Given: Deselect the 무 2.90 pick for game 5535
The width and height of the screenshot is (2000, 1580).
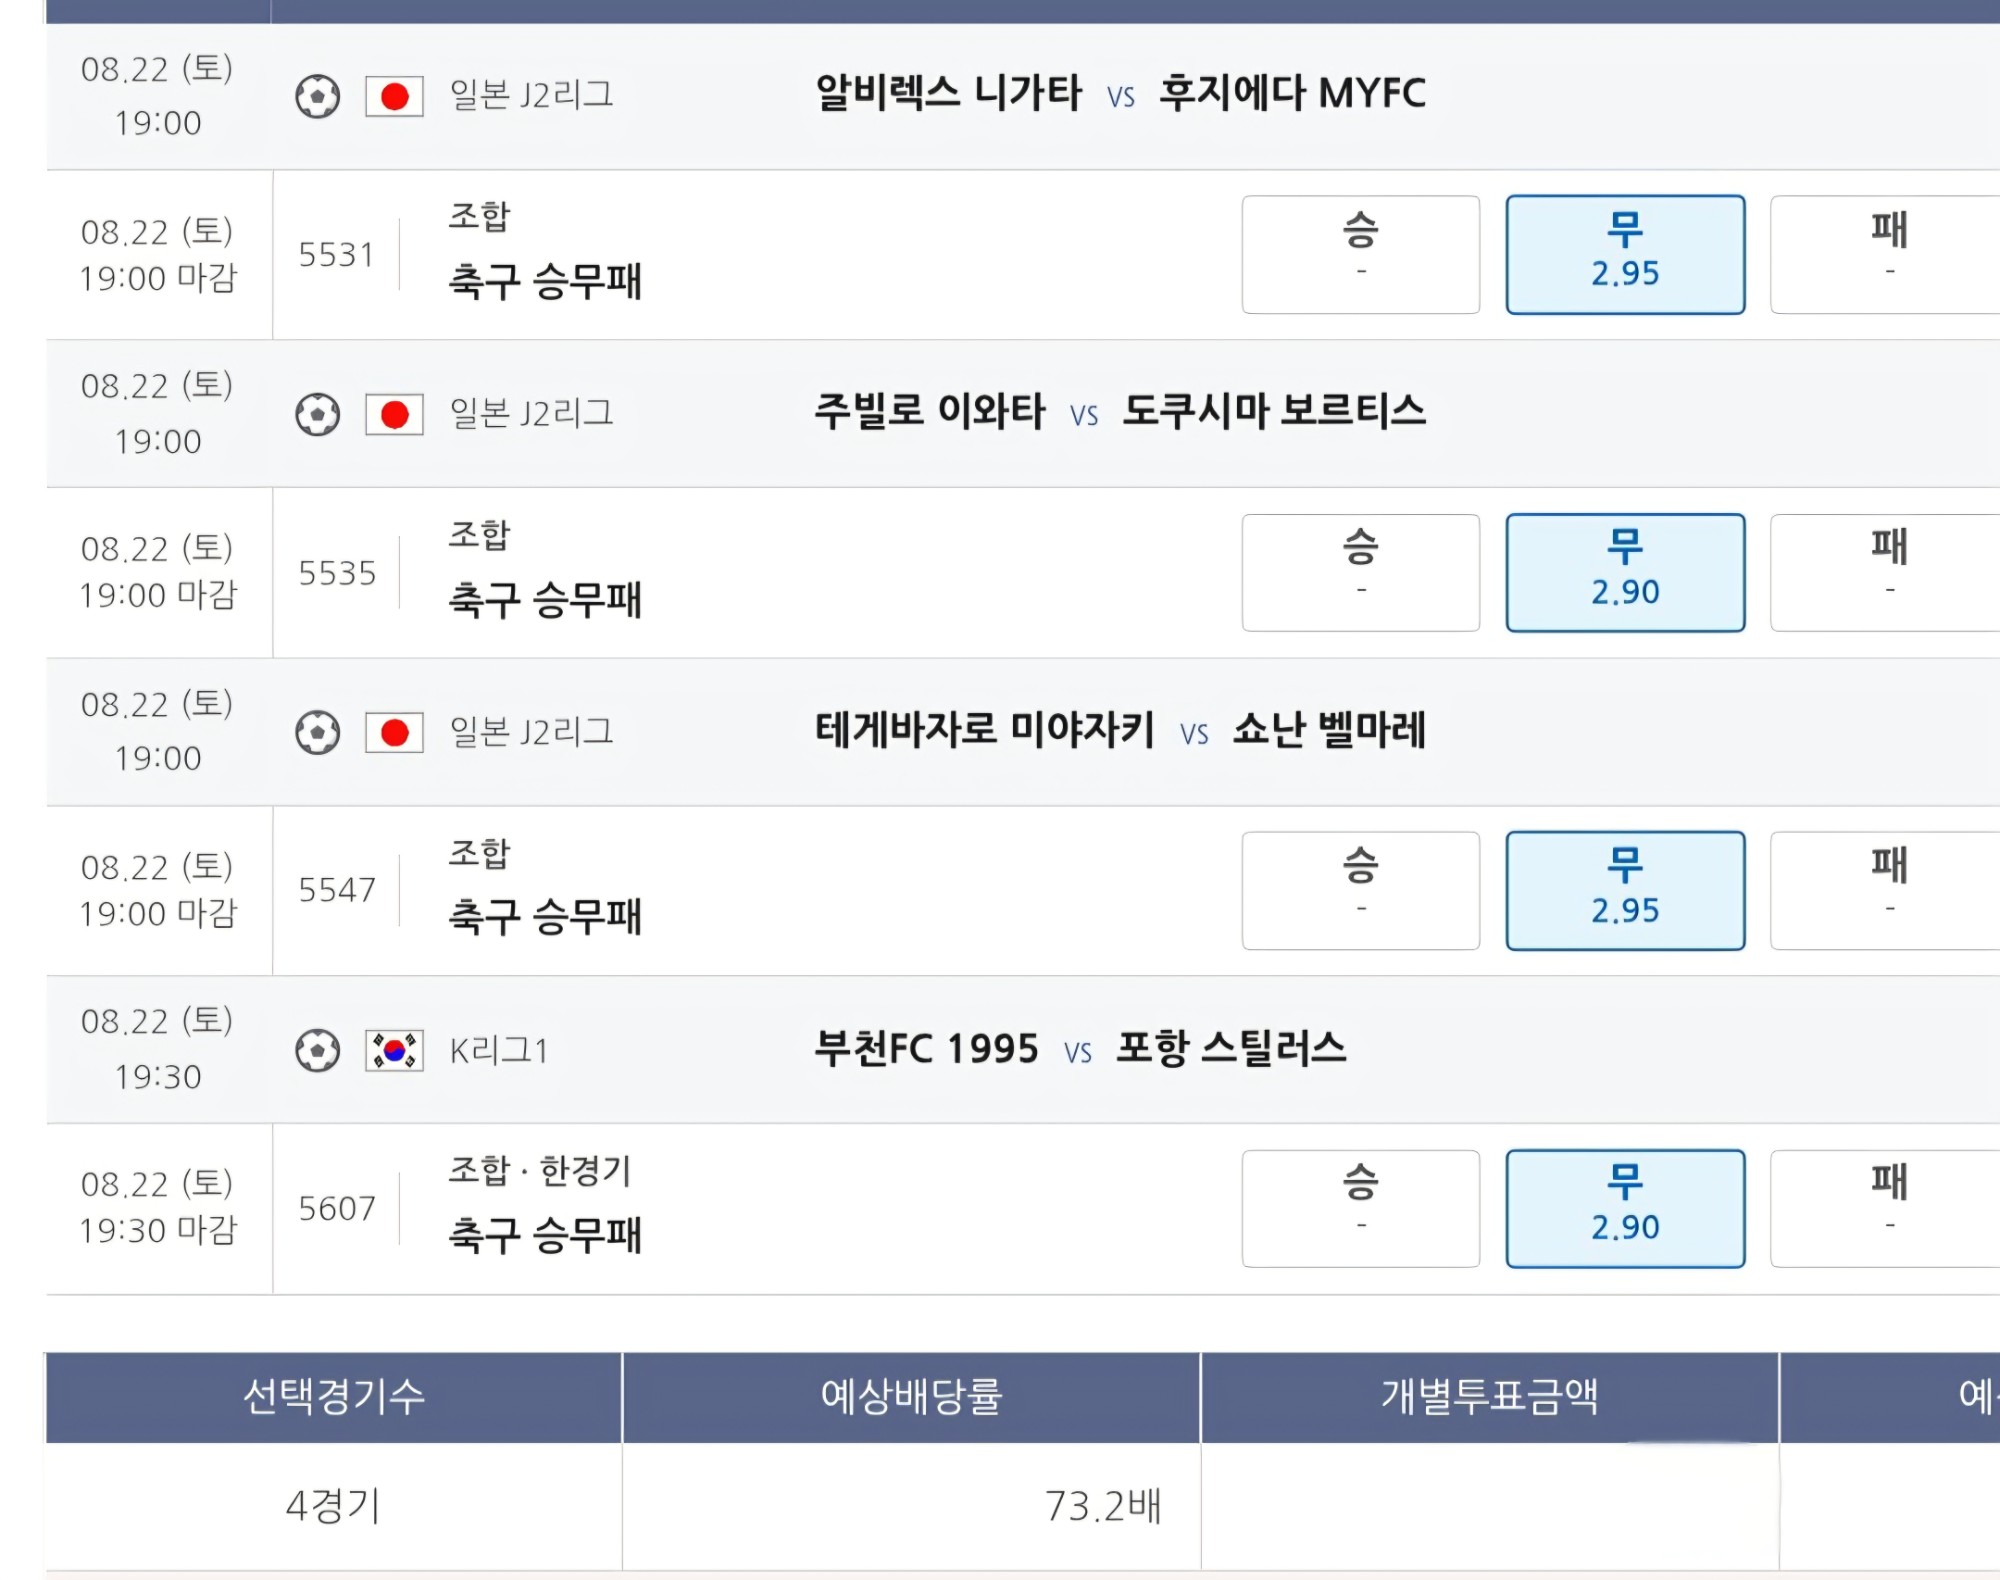Looking at the screenshot, I should point(1625,572).
